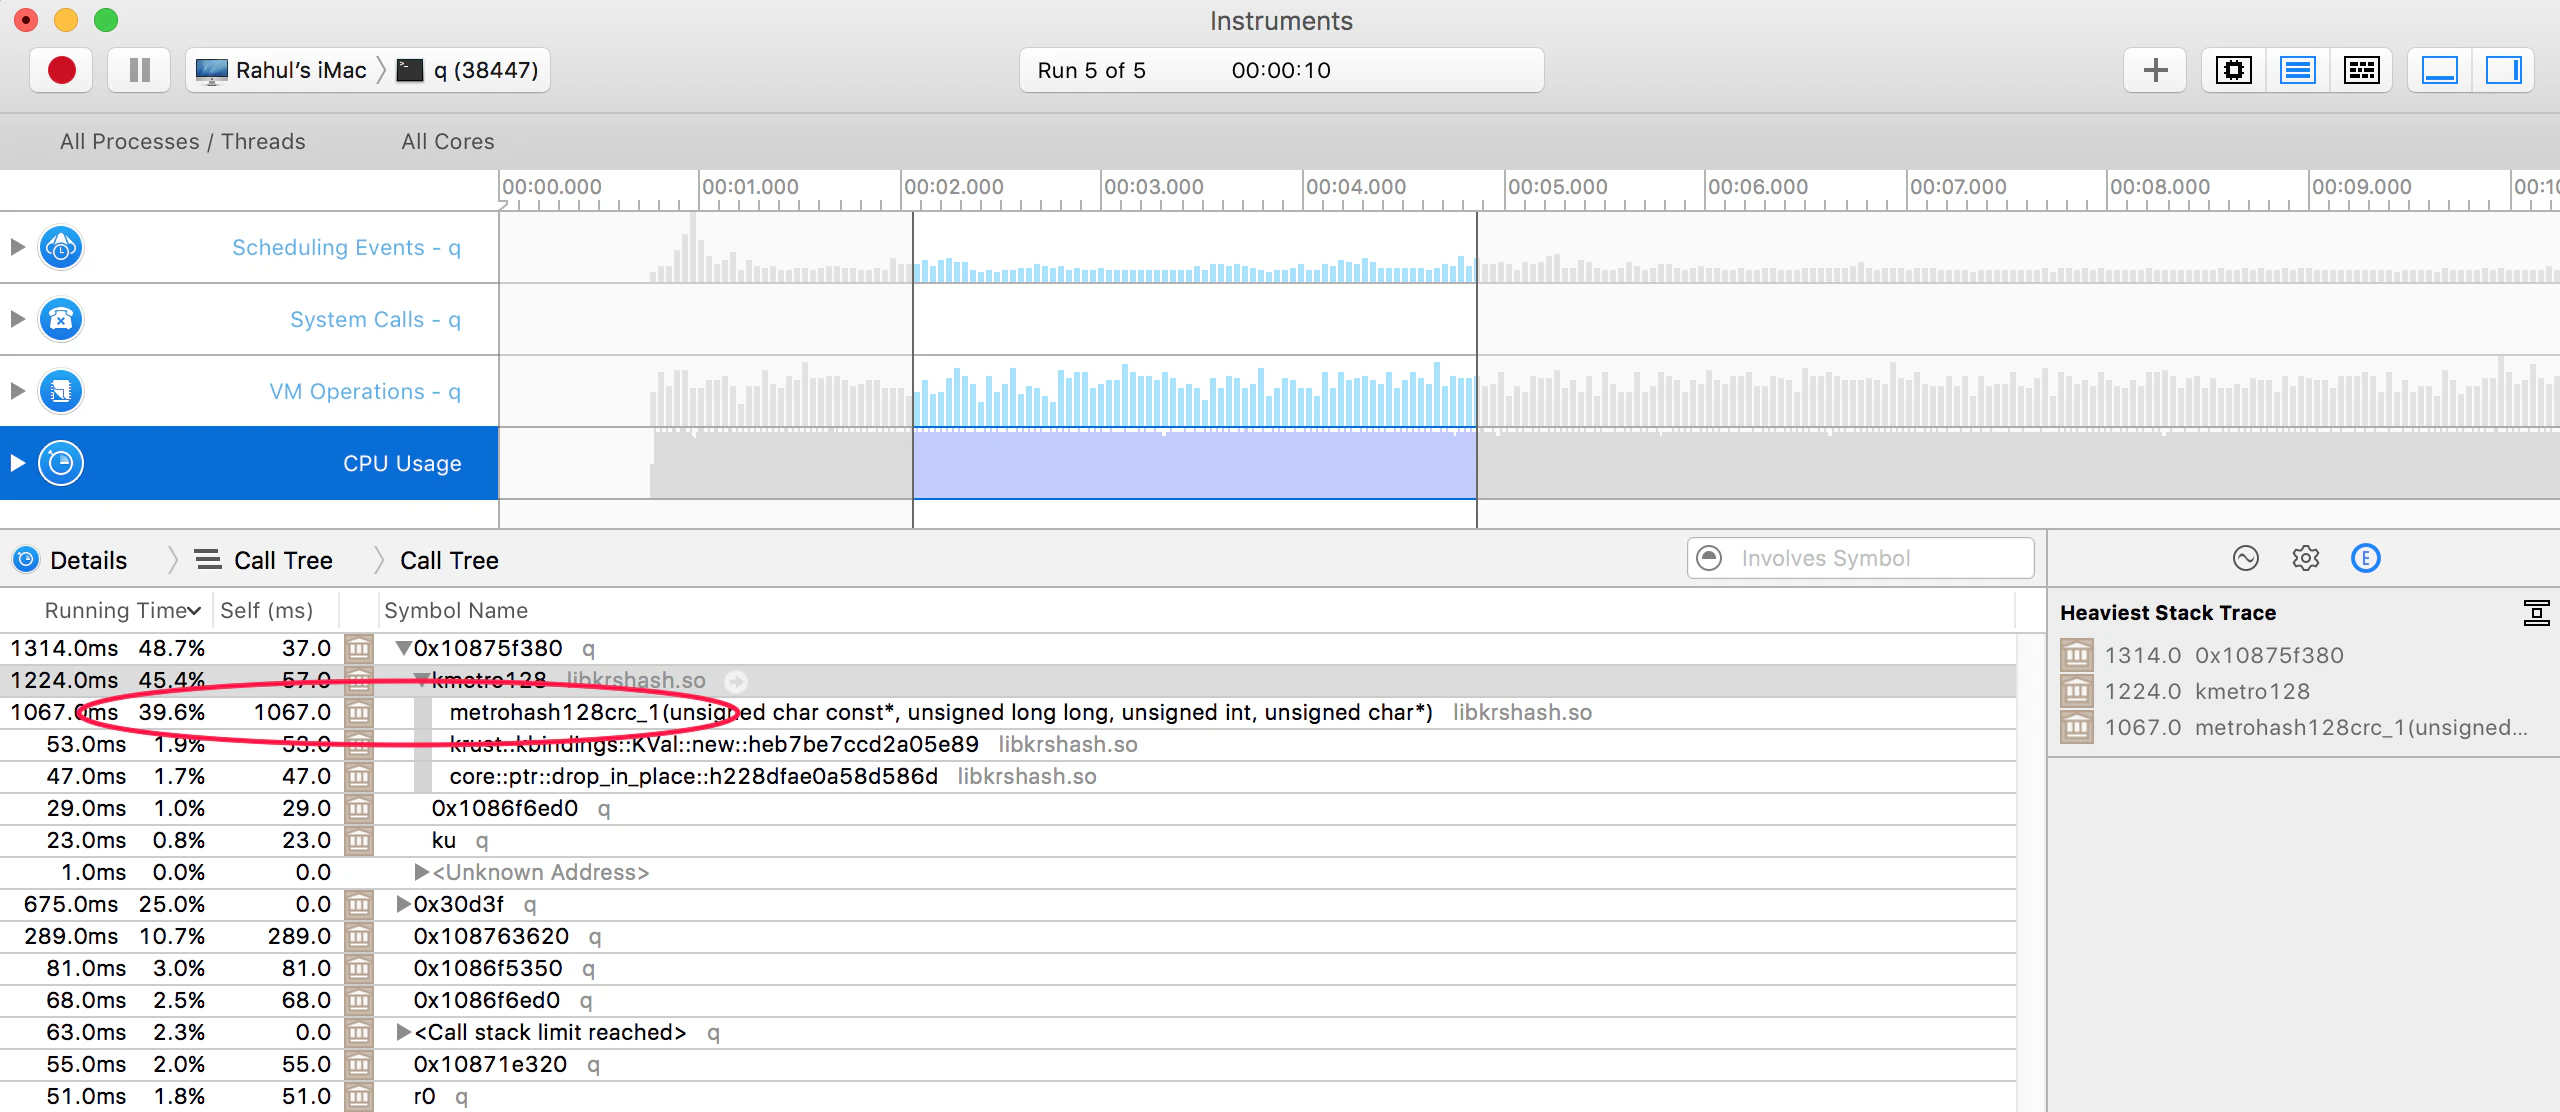Click the library icon on the 0x10875f380 row
This screenshot has height=1112, width=2560.
(359, 648)
